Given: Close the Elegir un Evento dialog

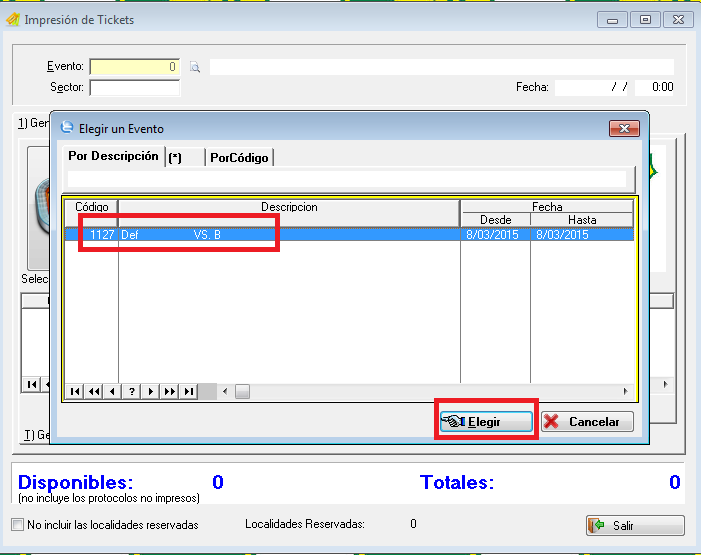Looking at the screenshot, I should pos(624,128).
